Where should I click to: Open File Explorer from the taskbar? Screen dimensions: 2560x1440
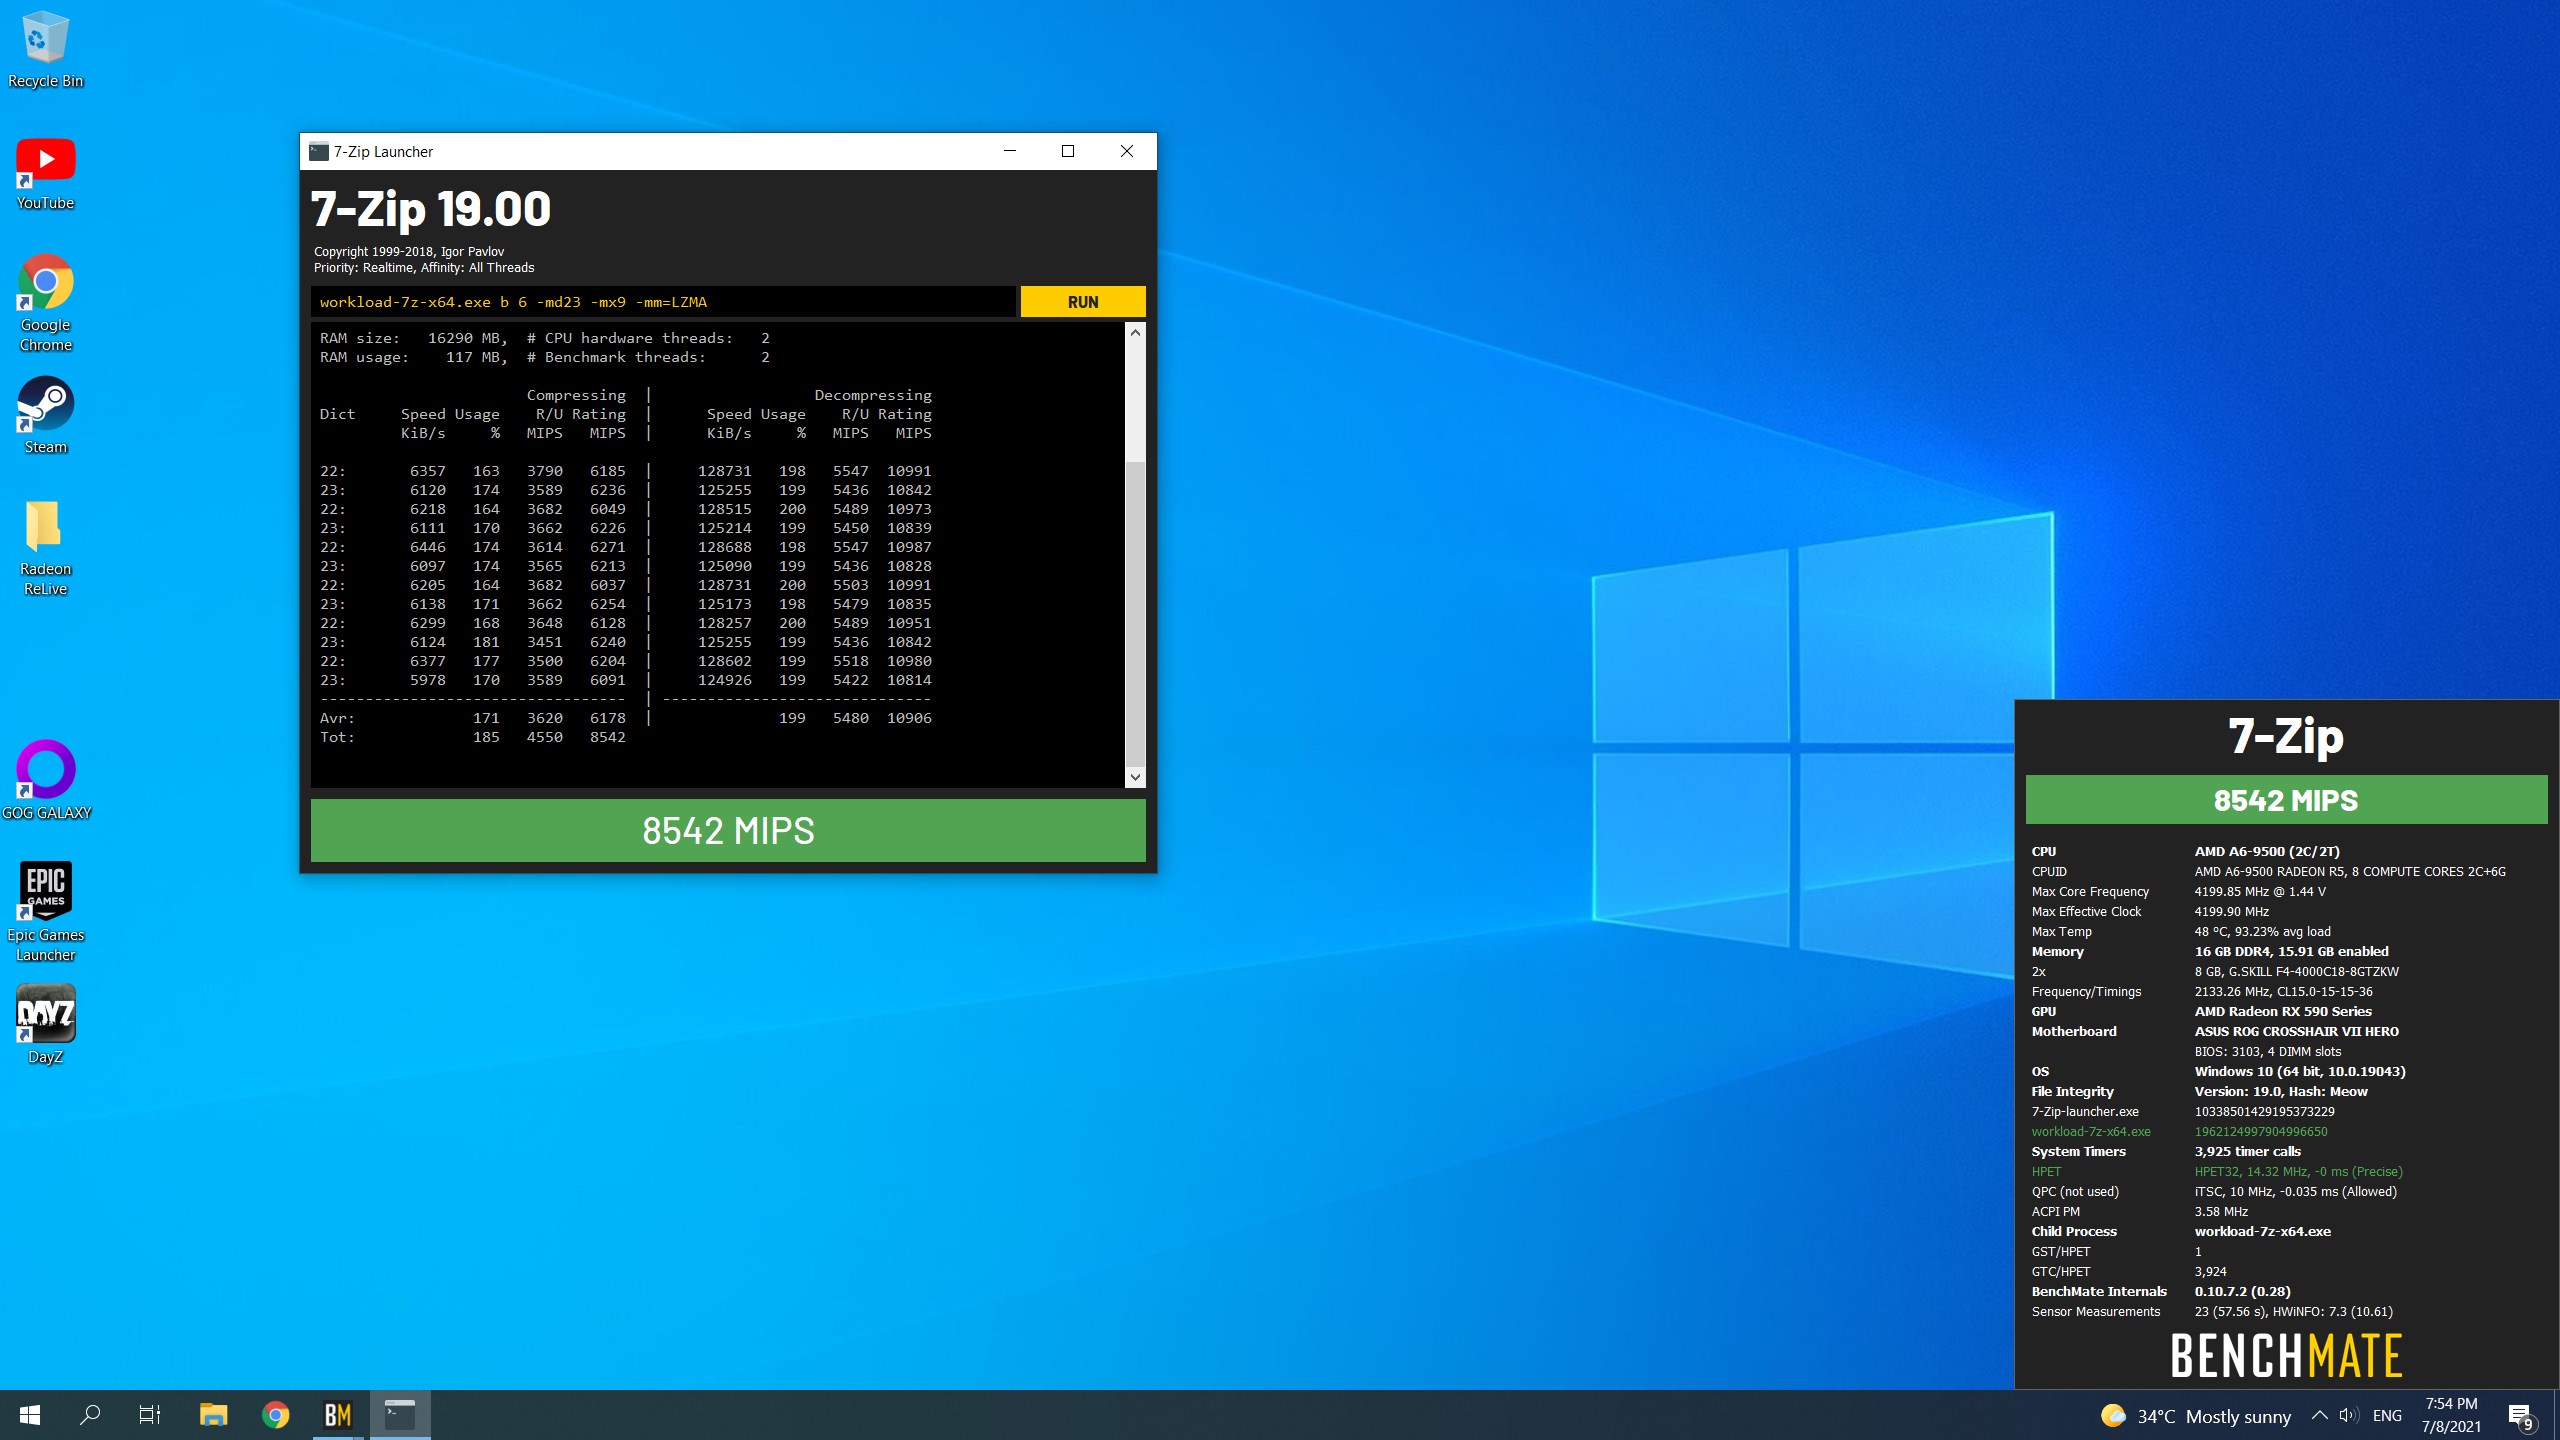coord(213,1415)
